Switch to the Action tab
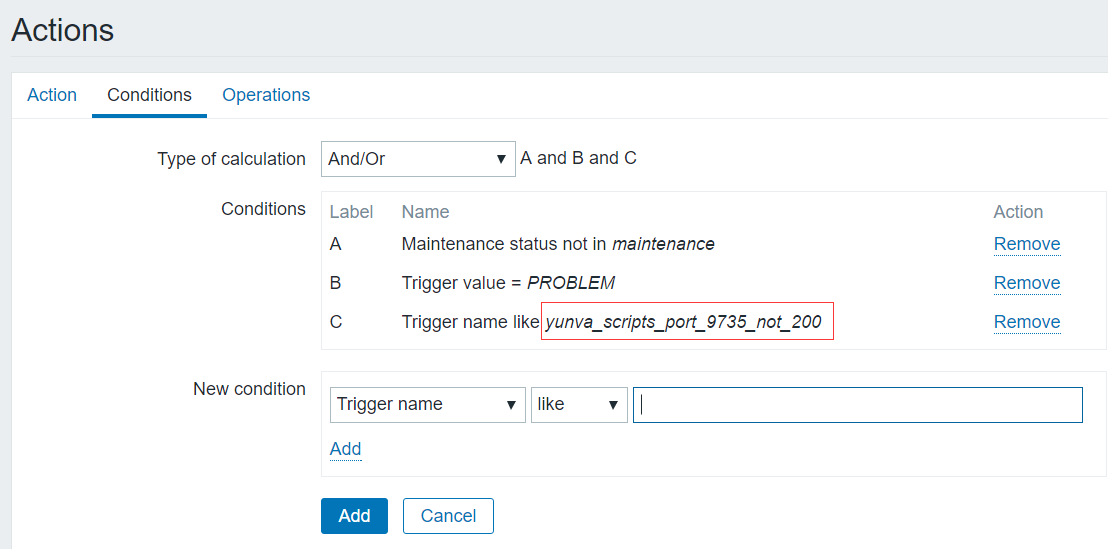Screen dimensions: 1108x549 point(52,95)
